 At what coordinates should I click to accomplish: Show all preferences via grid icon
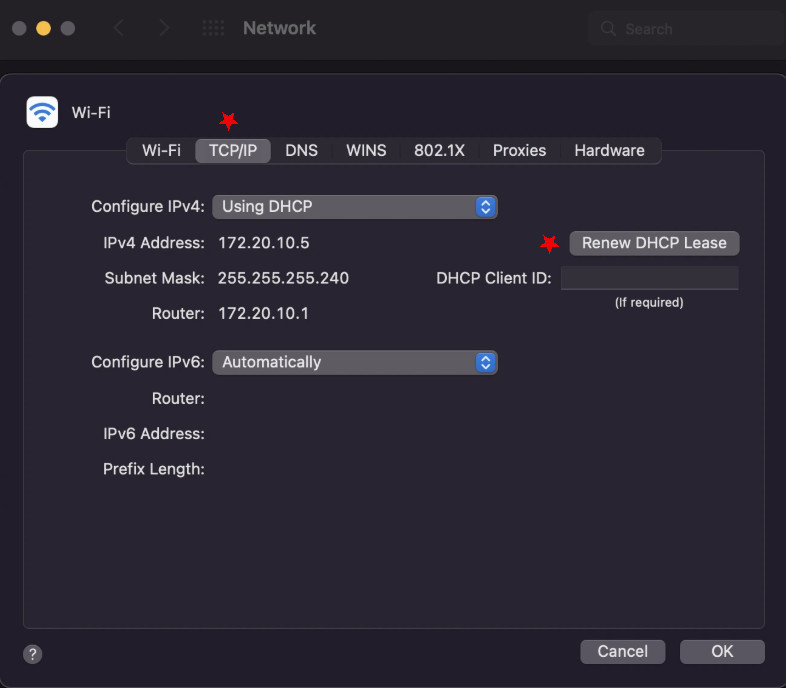click(213, 28)
